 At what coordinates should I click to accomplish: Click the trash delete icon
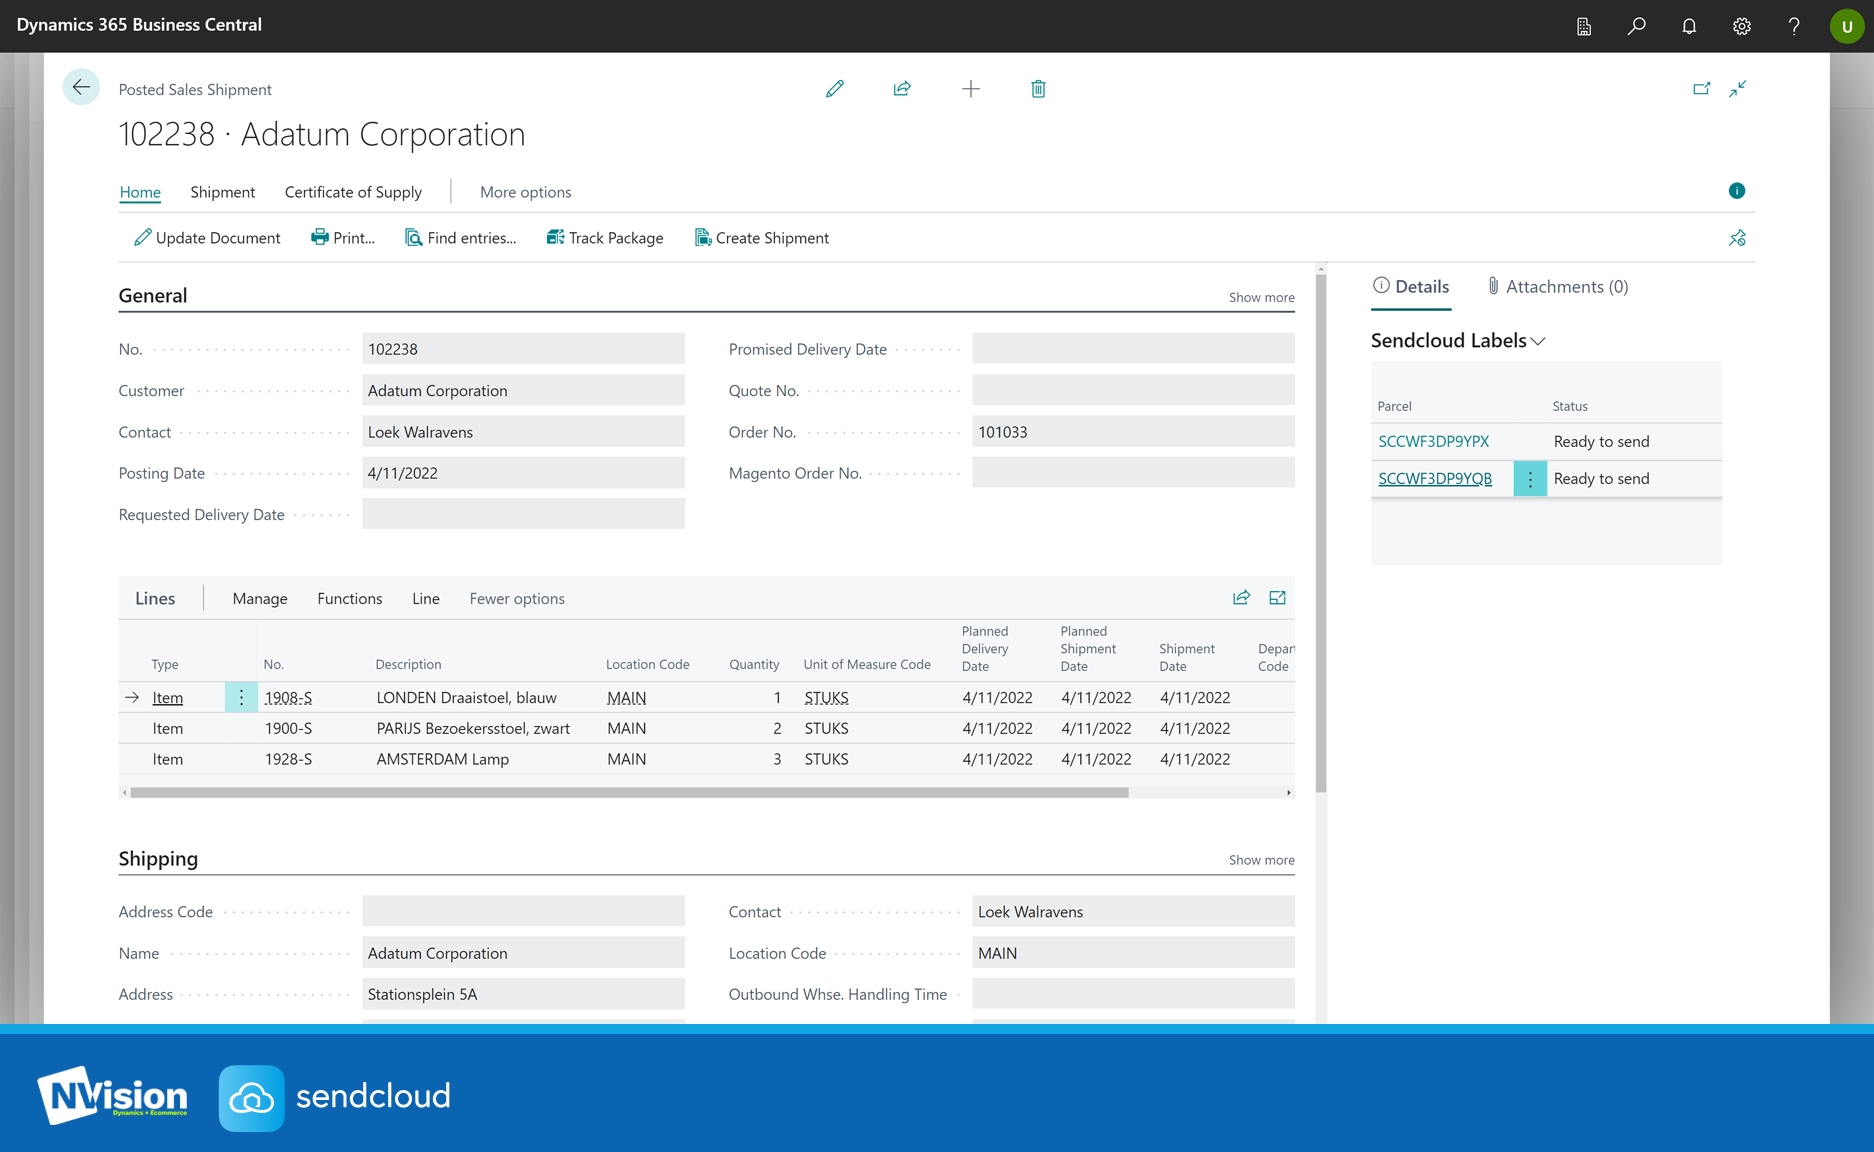pos(1038,89)
